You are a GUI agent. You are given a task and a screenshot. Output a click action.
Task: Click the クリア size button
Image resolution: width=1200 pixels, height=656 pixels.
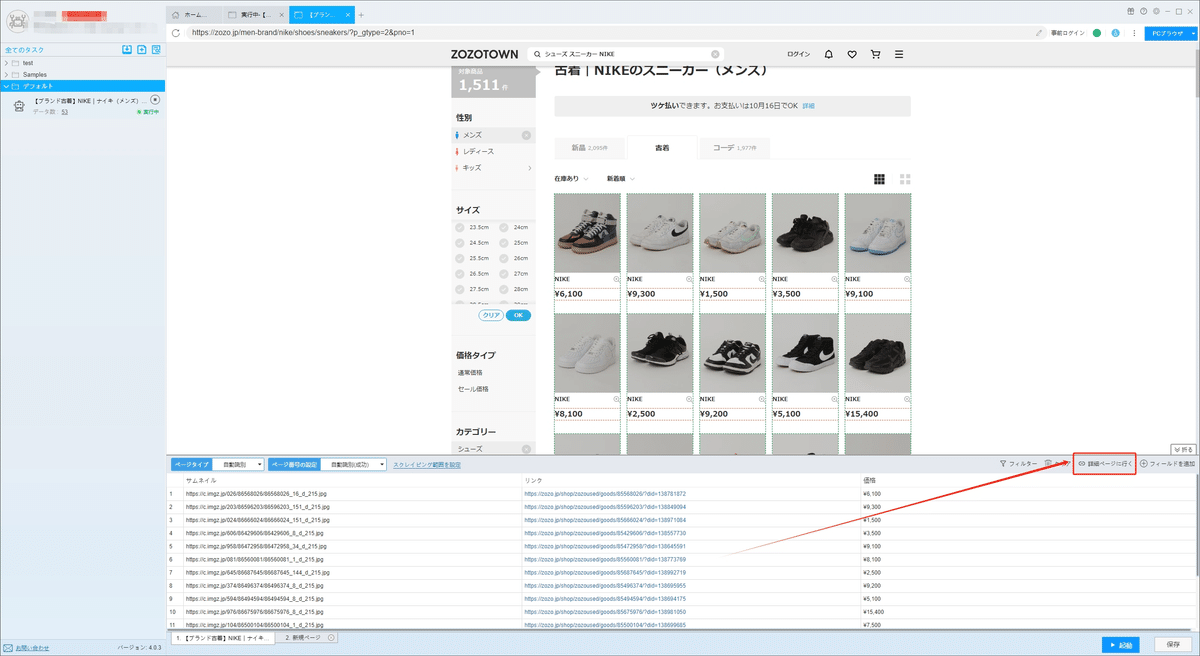coord(491,315)
